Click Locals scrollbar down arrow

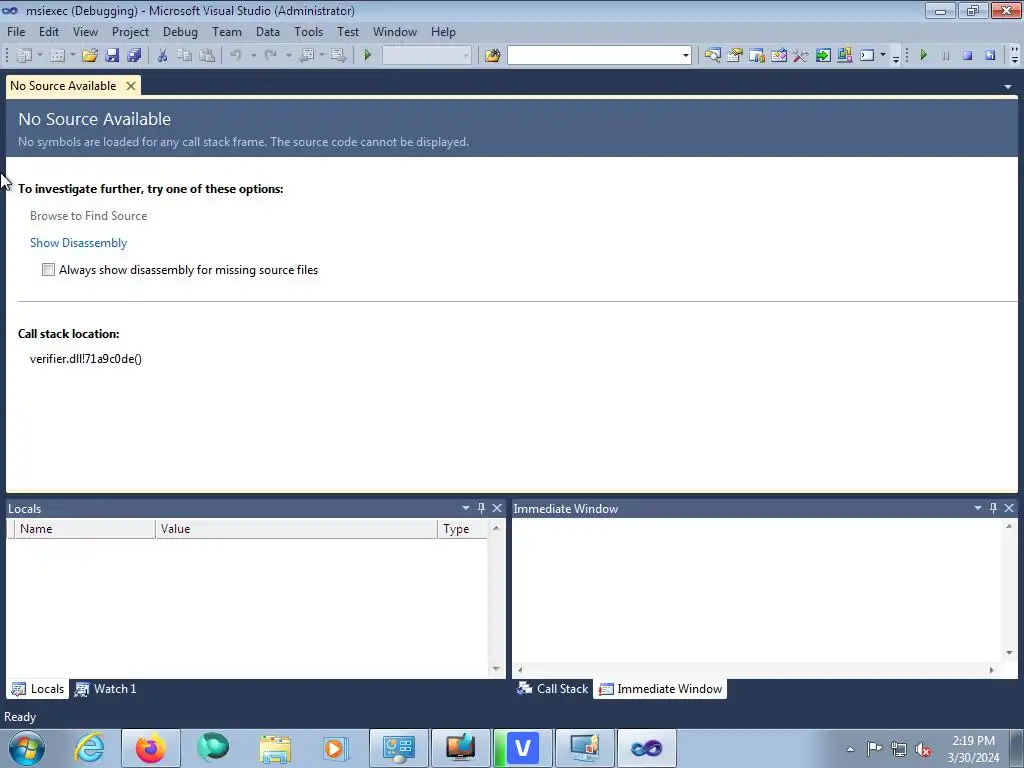pos(496,669)
